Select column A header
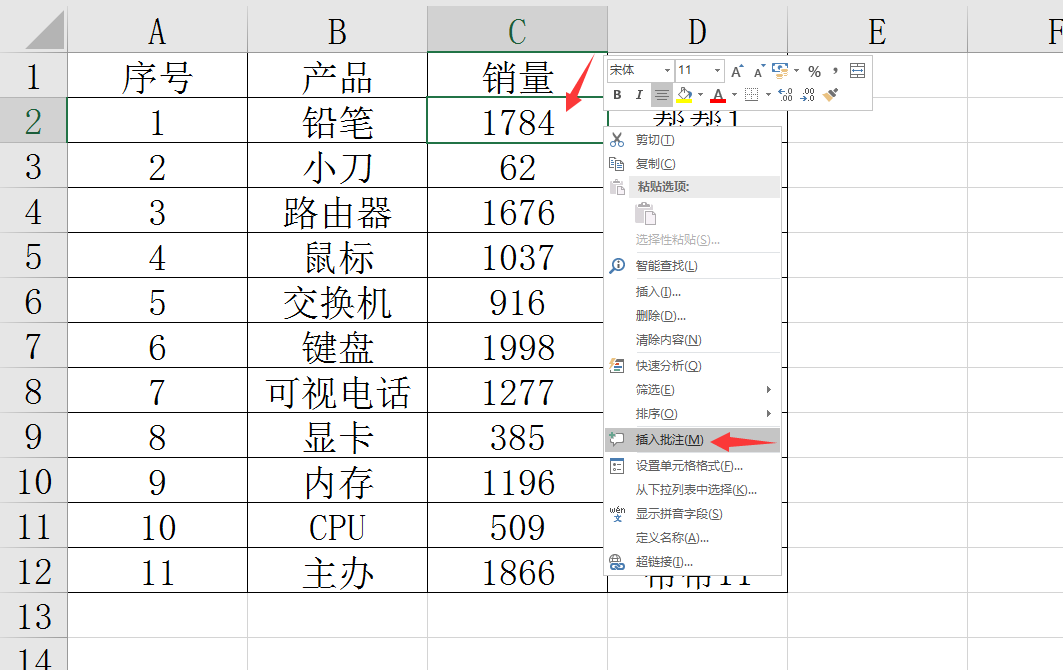Viewport: 1063px width, 670px height. [x=157, y=30]
